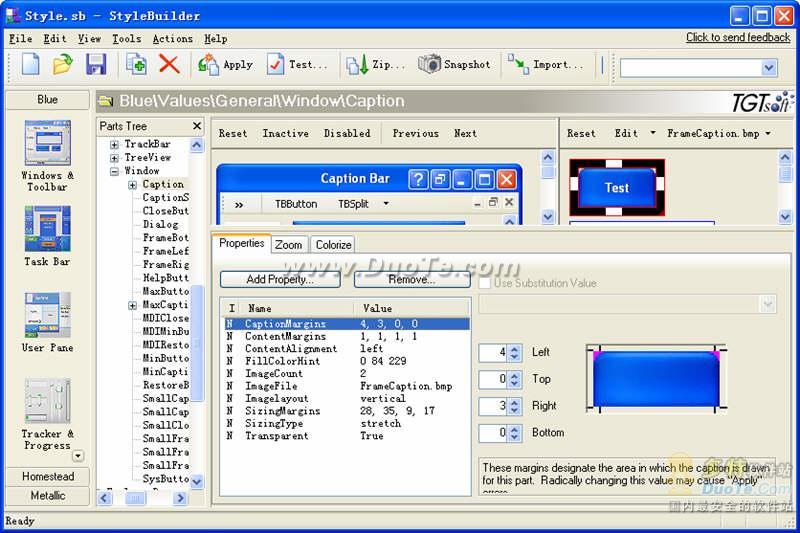Take a Snapshot with camera icon

tap(454, 65)
